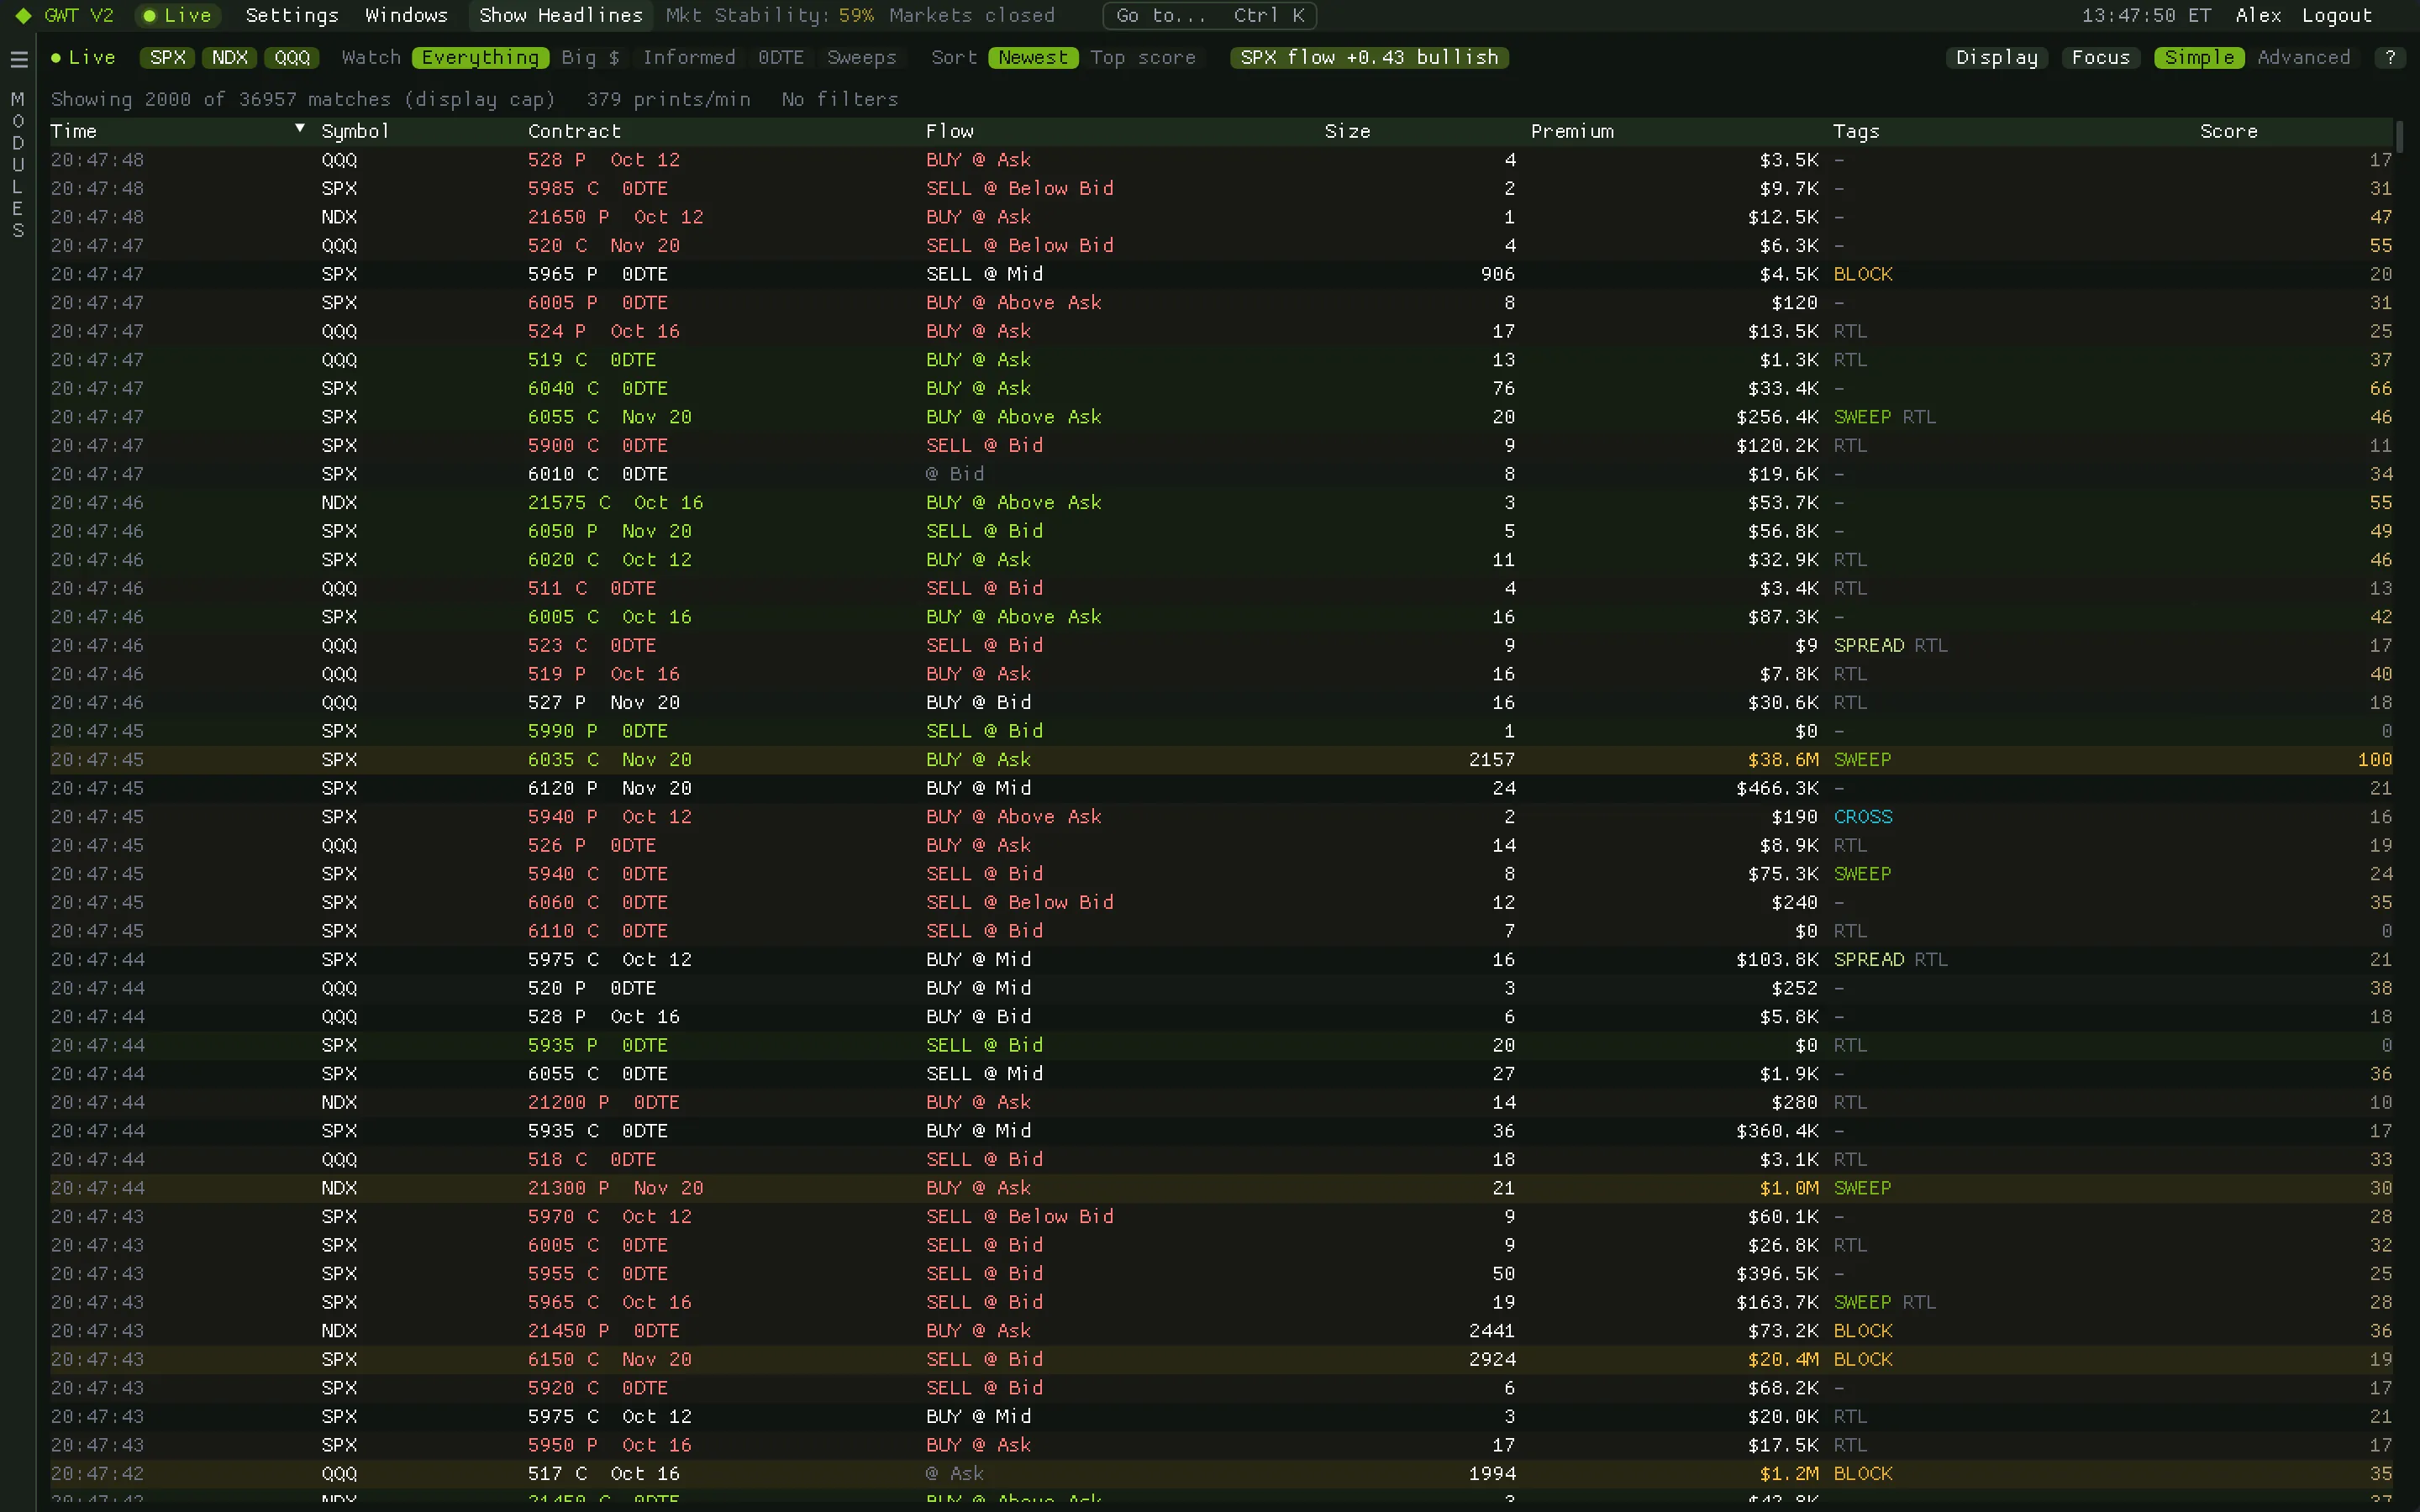Open the question mark help button
This screenshot has width=2420, height=1512.
[x=2390, y=58]
